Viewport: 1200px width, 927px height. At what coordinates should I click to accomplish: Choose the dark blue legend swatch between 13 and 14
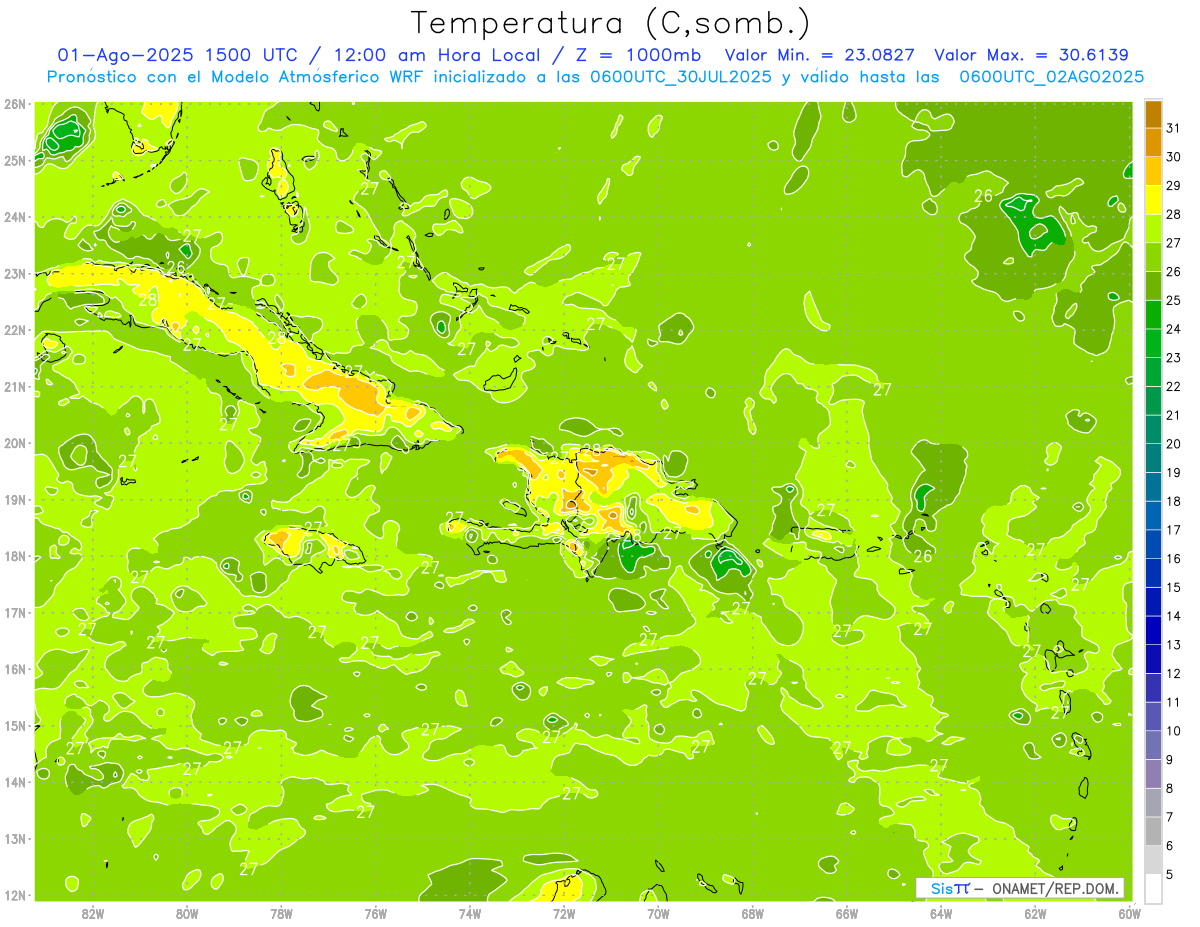coord(1153,630)
